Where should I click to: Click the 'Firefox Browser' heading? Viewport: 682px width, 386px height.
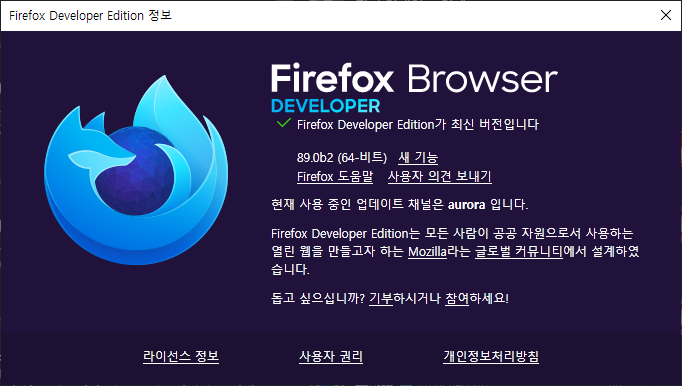point(414,78)
